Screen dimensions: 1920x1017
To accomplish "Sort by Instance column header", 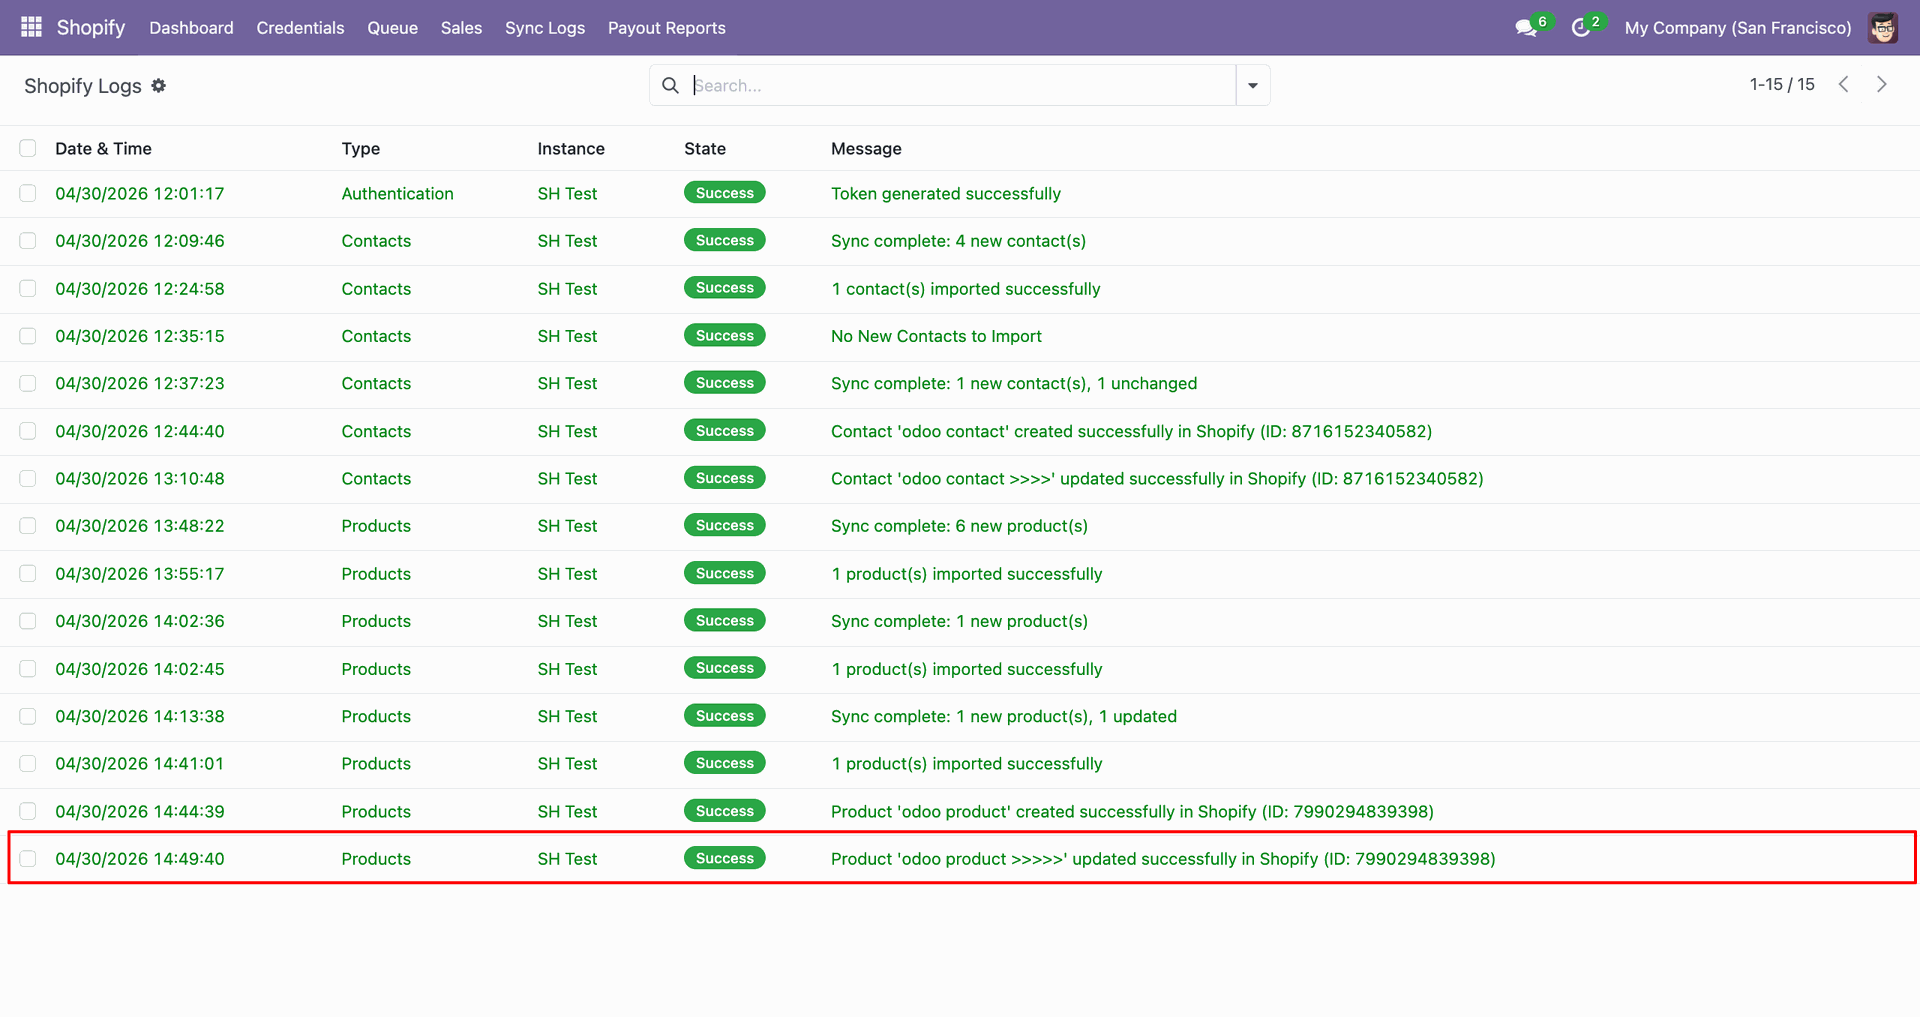I will 571,148.
